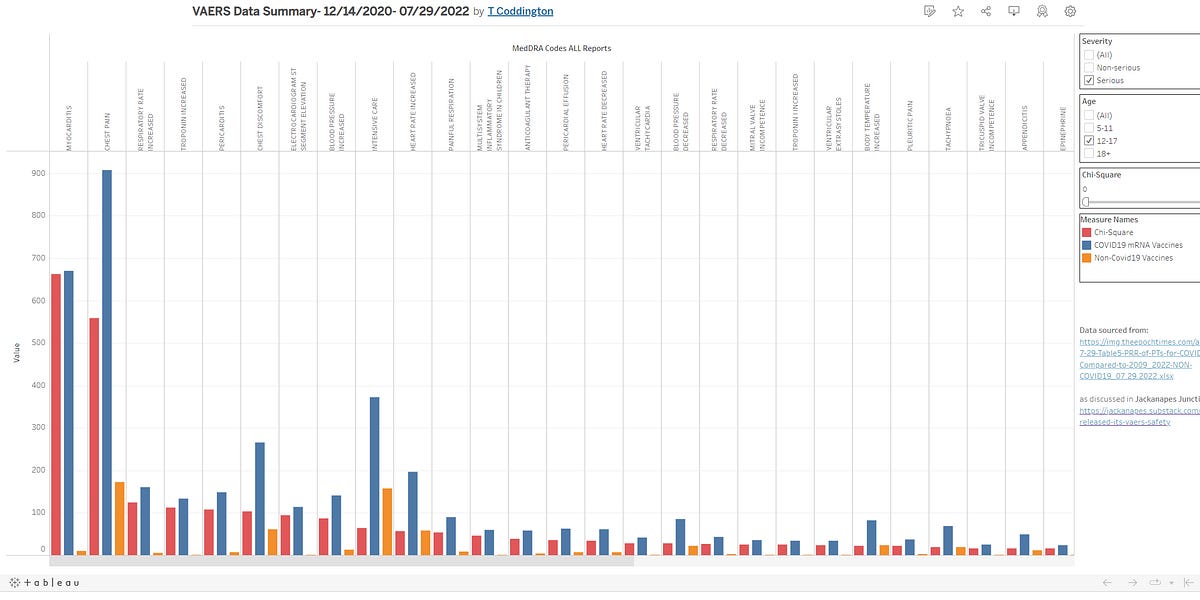
Task: Open the comments icon in the toolbar
Action: [1012, 10]
